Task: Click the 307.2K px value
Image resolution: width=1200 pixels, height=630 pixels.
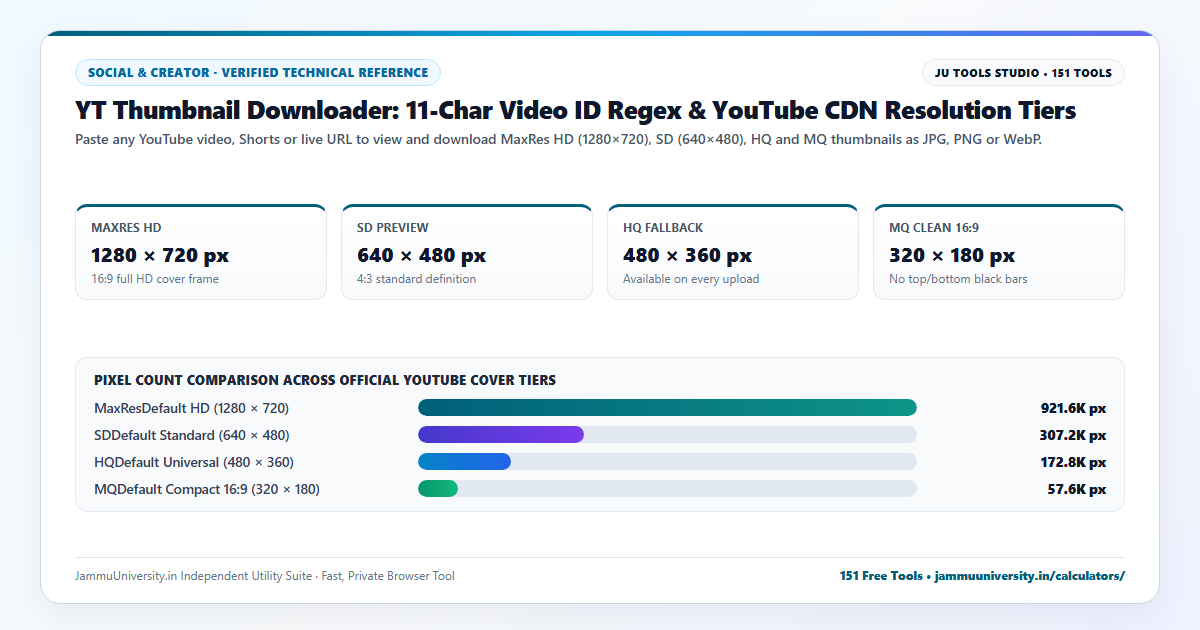Action: 1073,435
